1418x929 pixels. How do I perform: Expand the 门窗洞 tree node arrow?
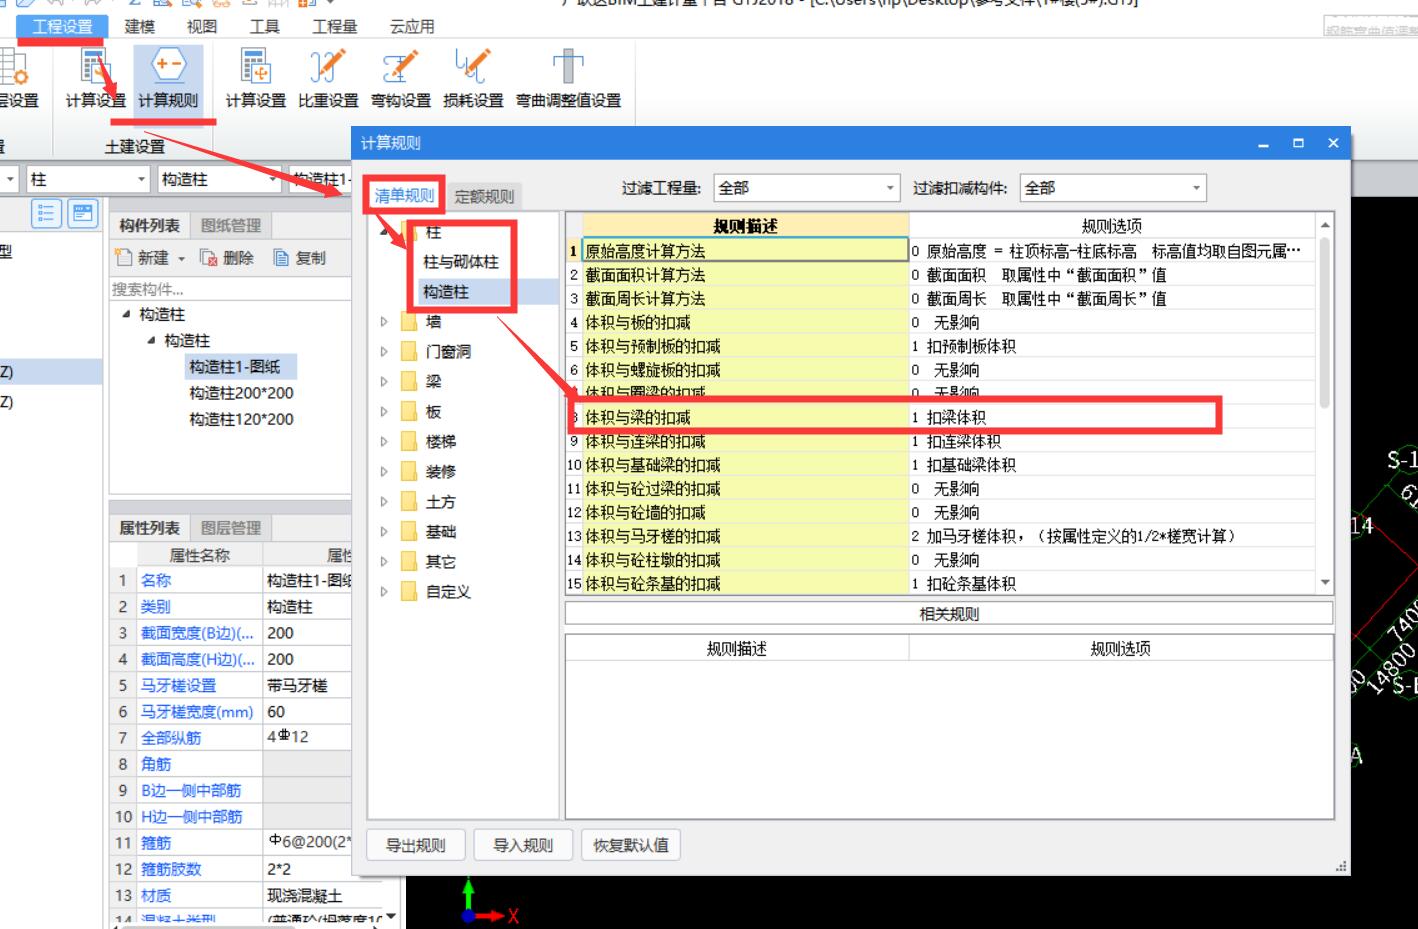pyautogui.click(x=383, y=352)
